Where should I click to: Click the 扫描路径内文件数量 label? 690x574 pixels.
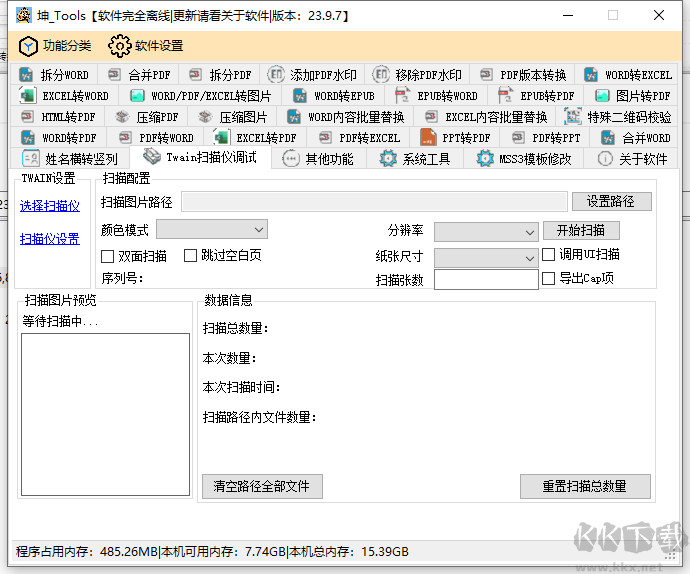coord(260,417)
